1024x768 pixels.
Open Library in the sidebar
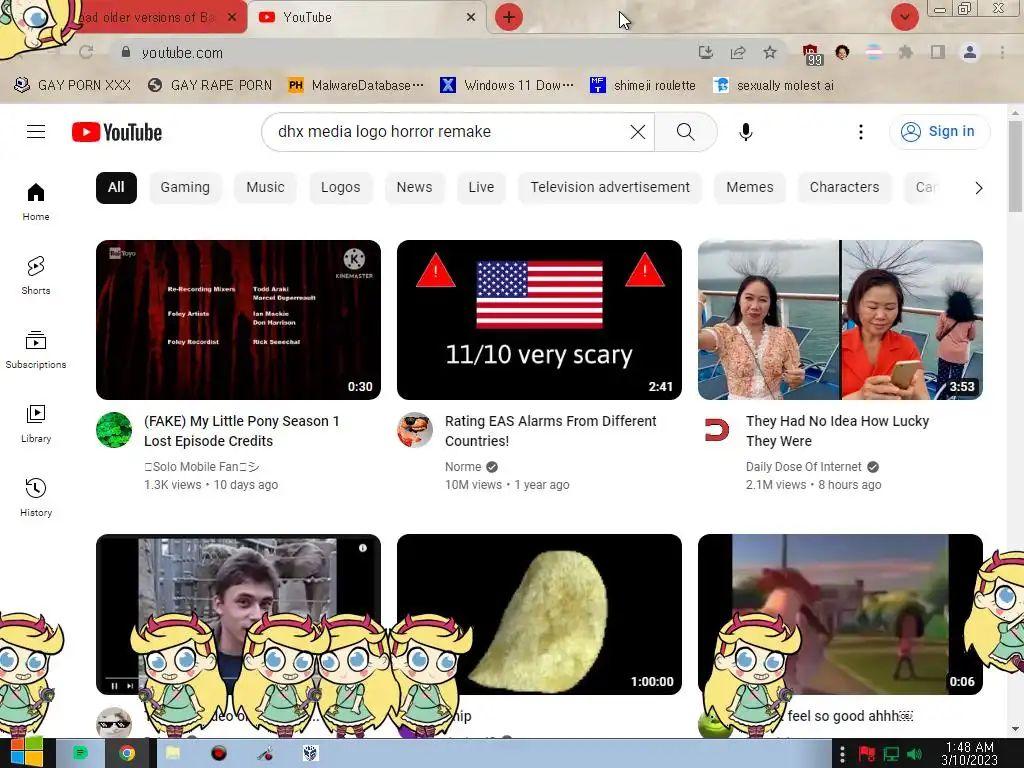coord(36,424)
